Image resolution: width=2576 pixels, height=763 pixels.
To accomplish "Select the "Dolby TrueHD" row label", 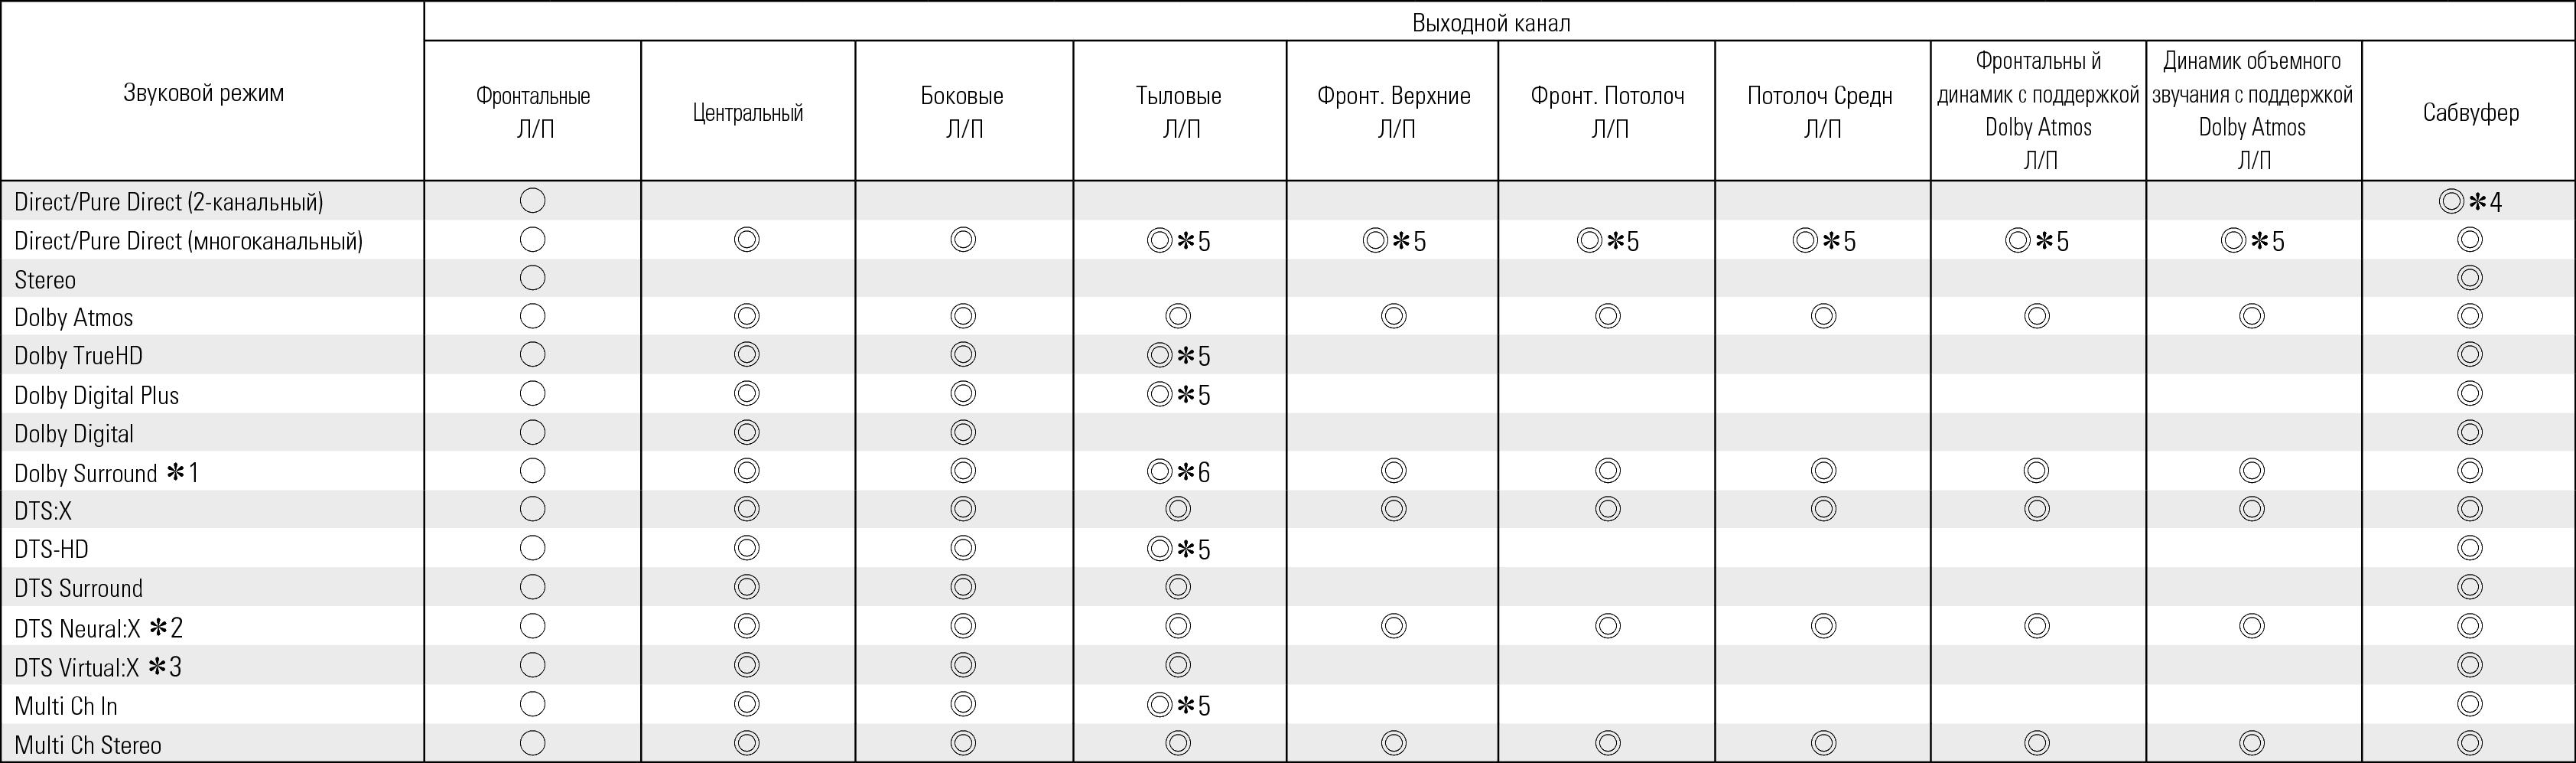I will pyautogui.click(x=78, y=356).
